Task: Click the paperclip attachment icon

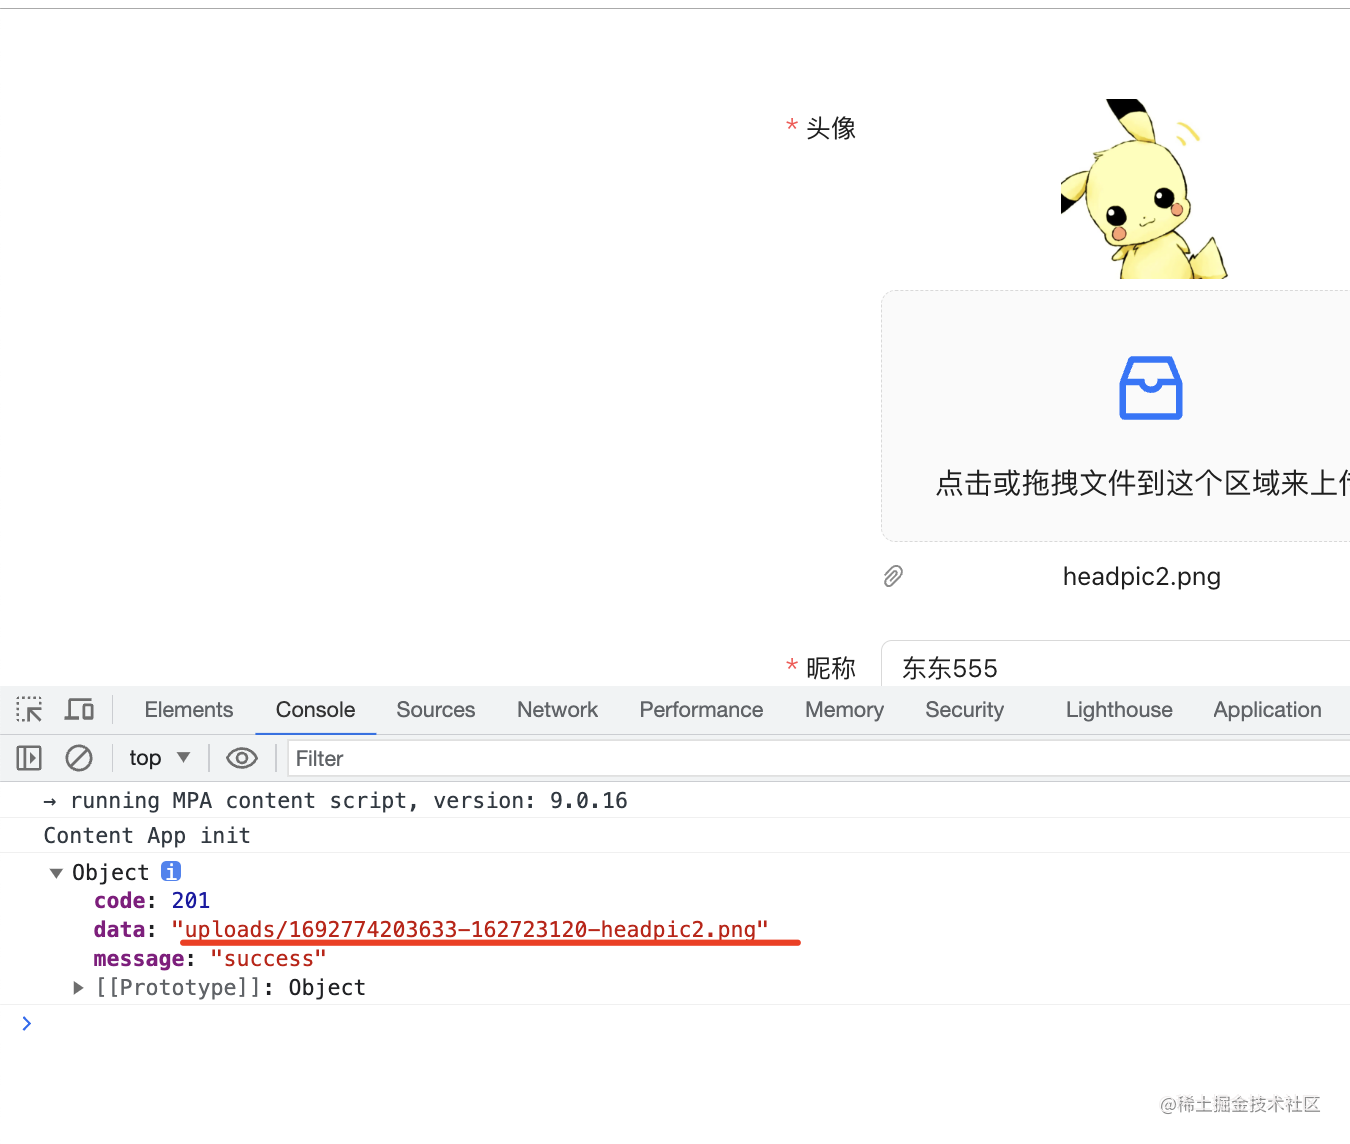Action: (893, 576)
